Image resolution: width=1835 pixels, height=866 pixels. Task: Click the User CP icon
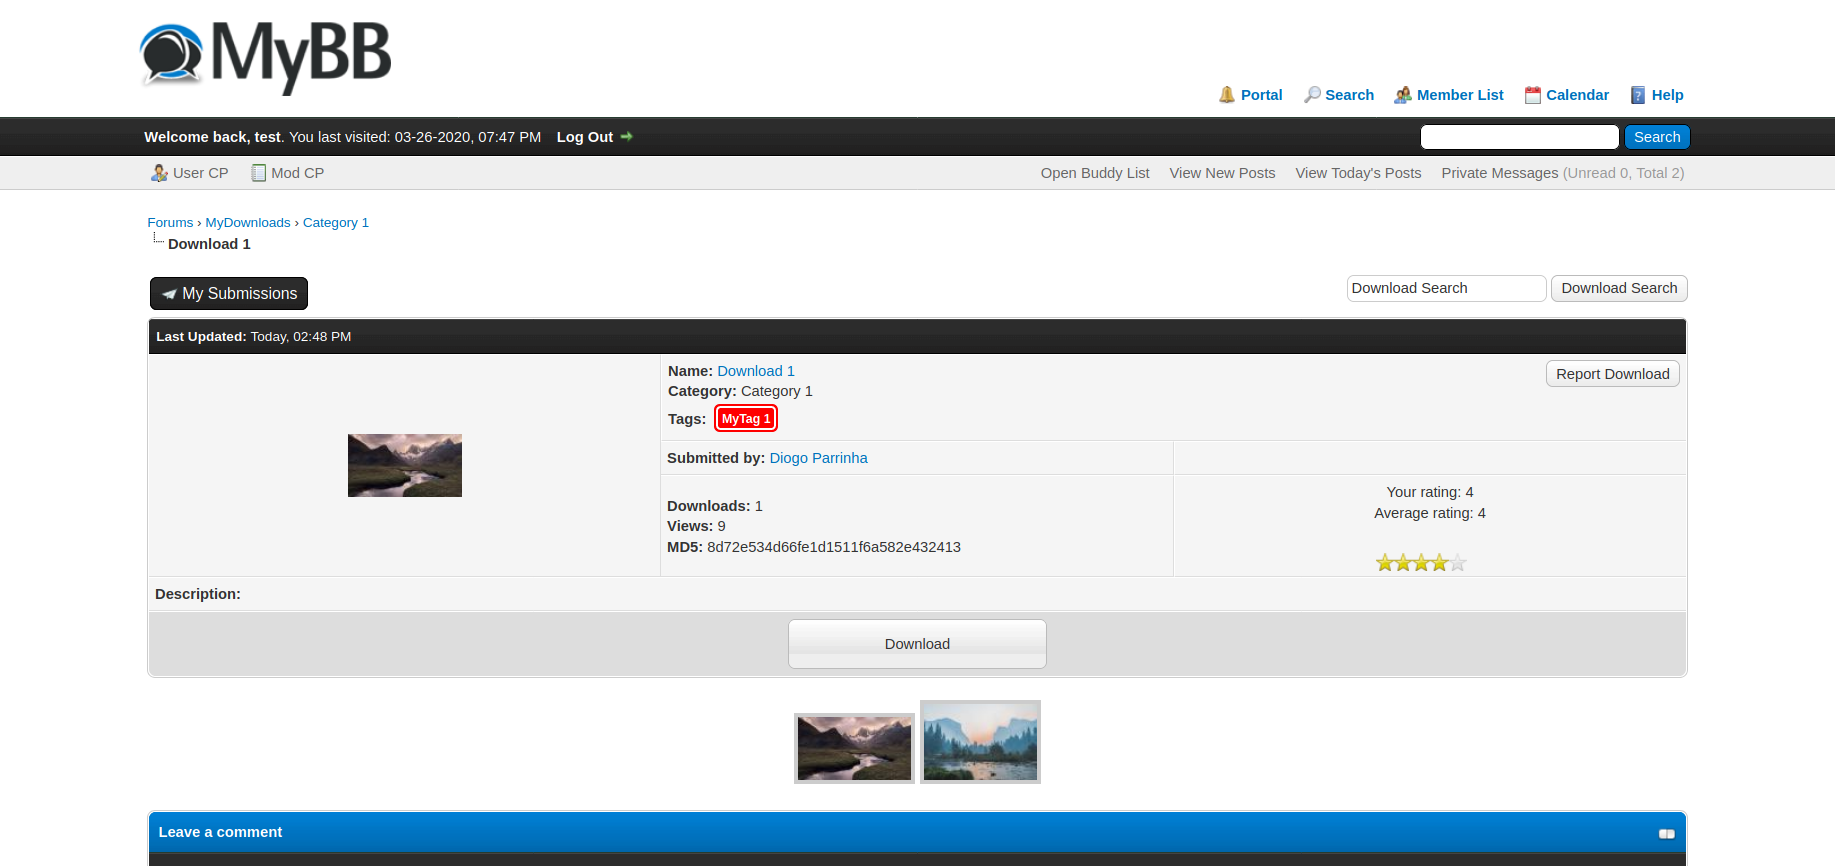(159, 173)
